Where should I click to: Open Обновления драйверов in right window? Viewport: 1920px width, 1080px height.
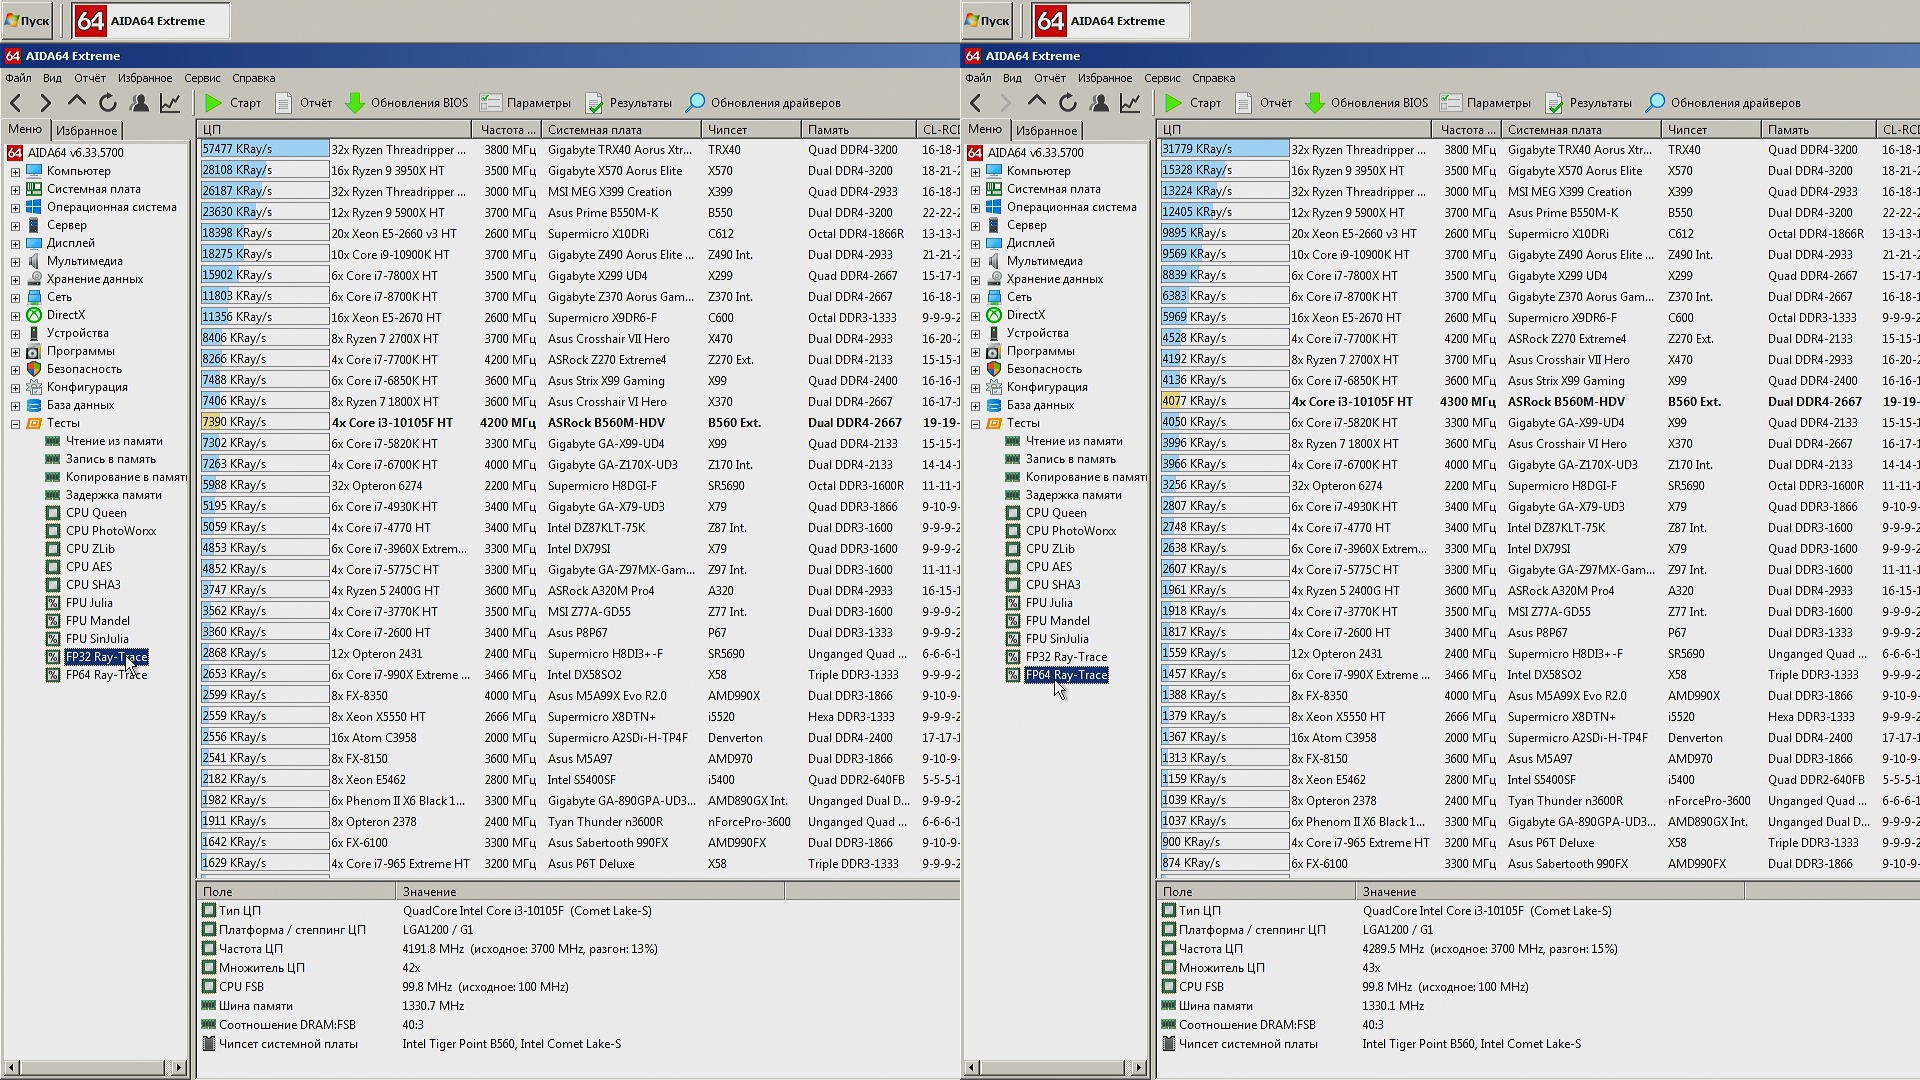point(1723,103)
